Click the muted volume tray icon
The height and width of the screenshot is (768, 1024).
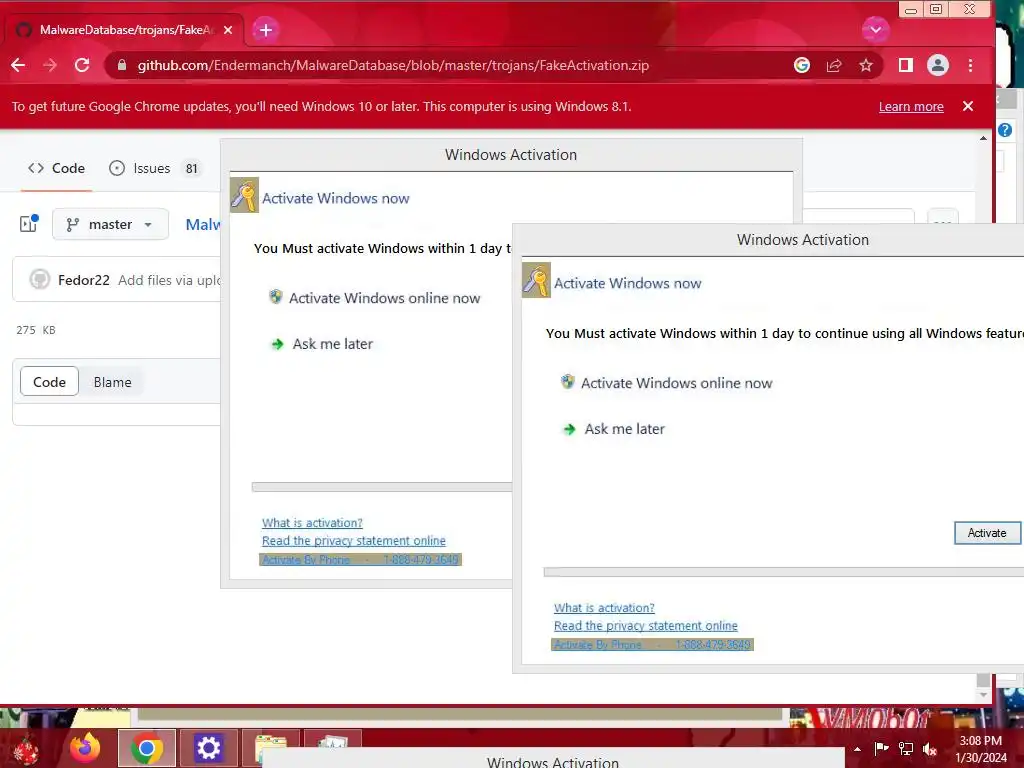point(930,749)
